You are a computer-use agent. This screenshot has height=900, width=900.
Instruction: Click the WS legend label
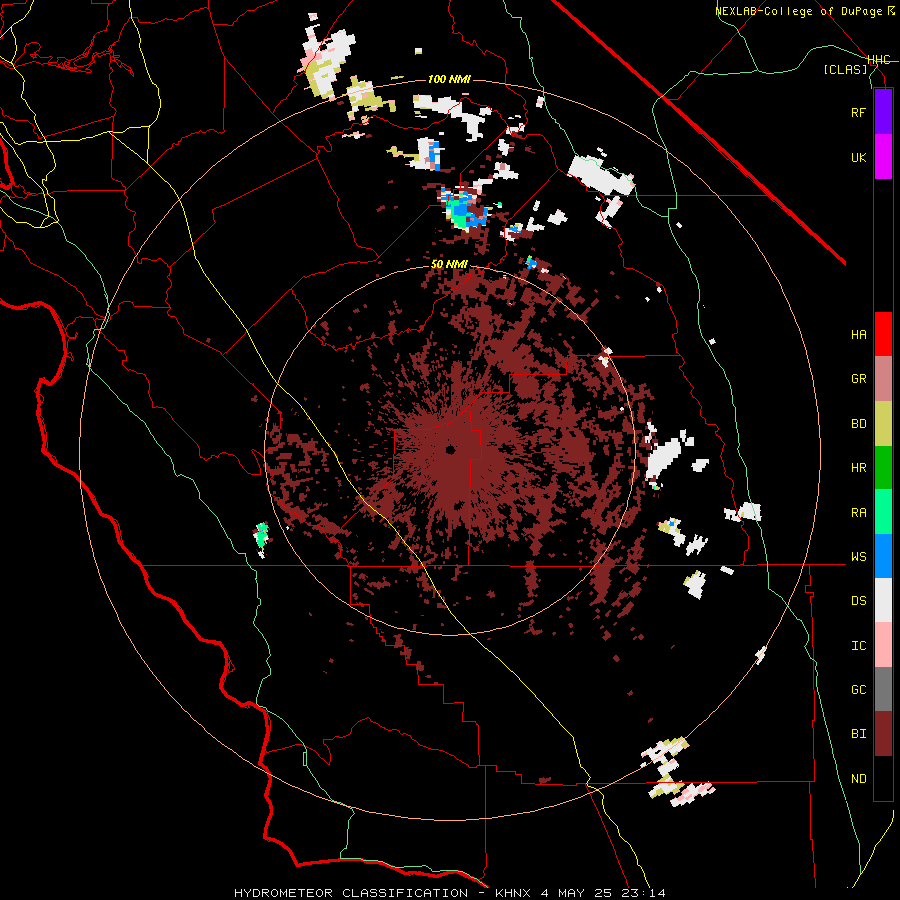[858, 557]
